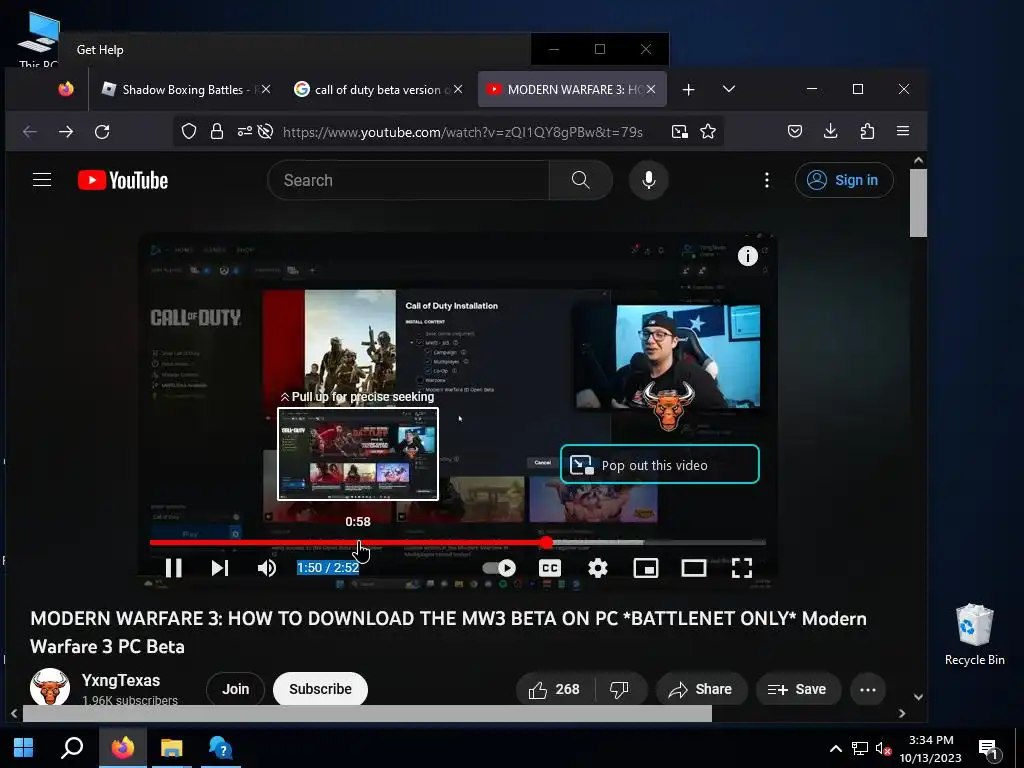Image resolution: width=1024 pixels, height=768 pixels.
Task: Go forward one page
Action: pyautogui.click(x=66, y=132)
